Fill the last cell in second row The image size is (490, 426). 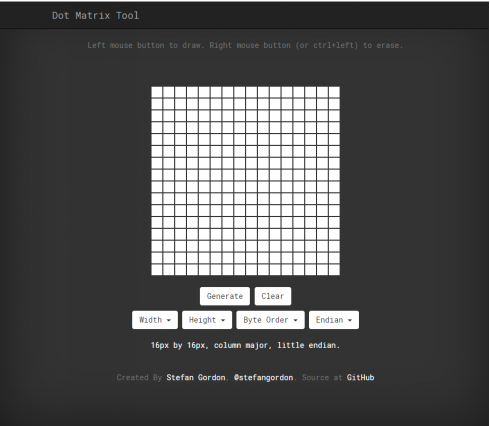coord(334,104)
